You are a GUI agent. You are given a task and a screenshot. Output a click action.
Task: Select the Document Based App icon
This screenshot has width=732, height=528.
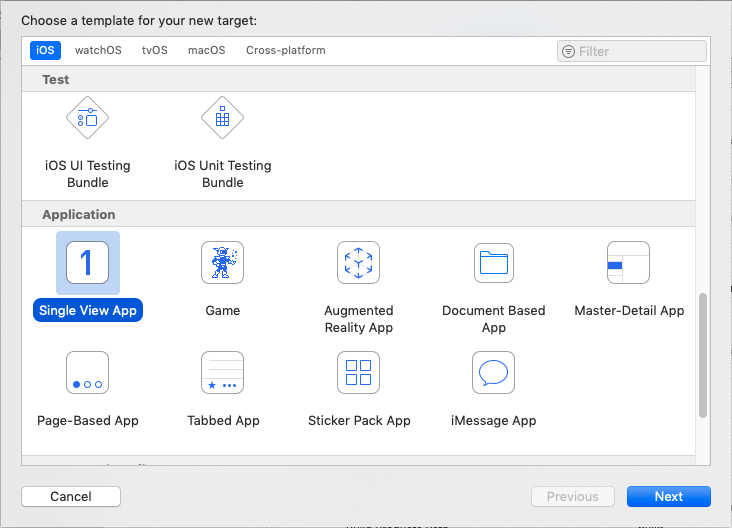pyautogui.click(x=493, y=263)
